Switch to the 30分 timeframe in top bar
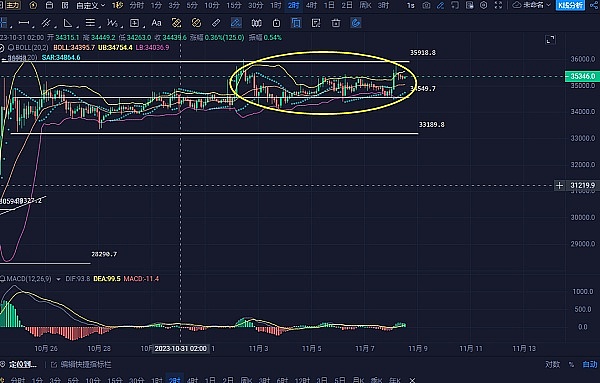The image size is (600, 383). [256, 5]
